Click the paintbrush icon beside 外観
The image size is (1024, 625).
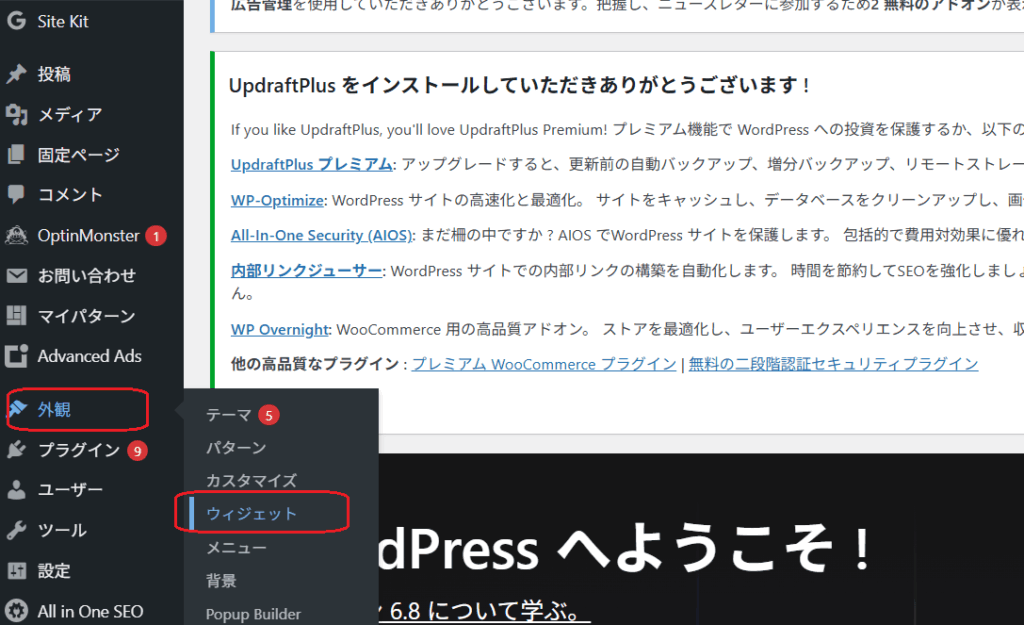point(17,409)
